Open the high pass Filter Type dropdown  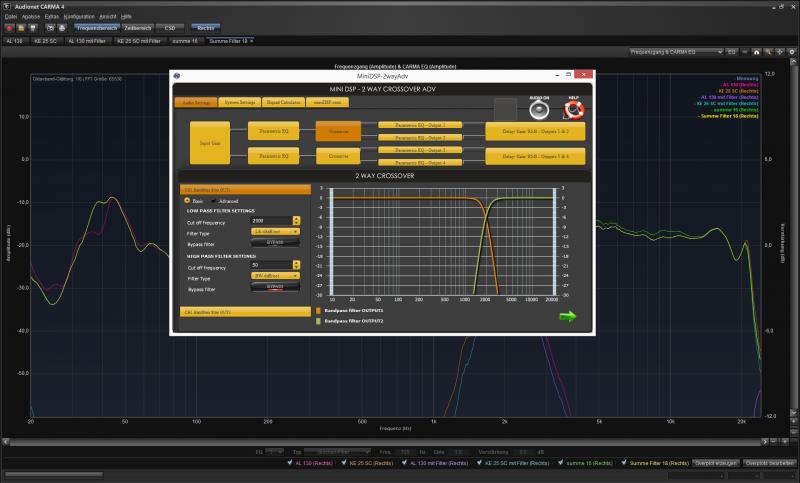click(275, 275)
